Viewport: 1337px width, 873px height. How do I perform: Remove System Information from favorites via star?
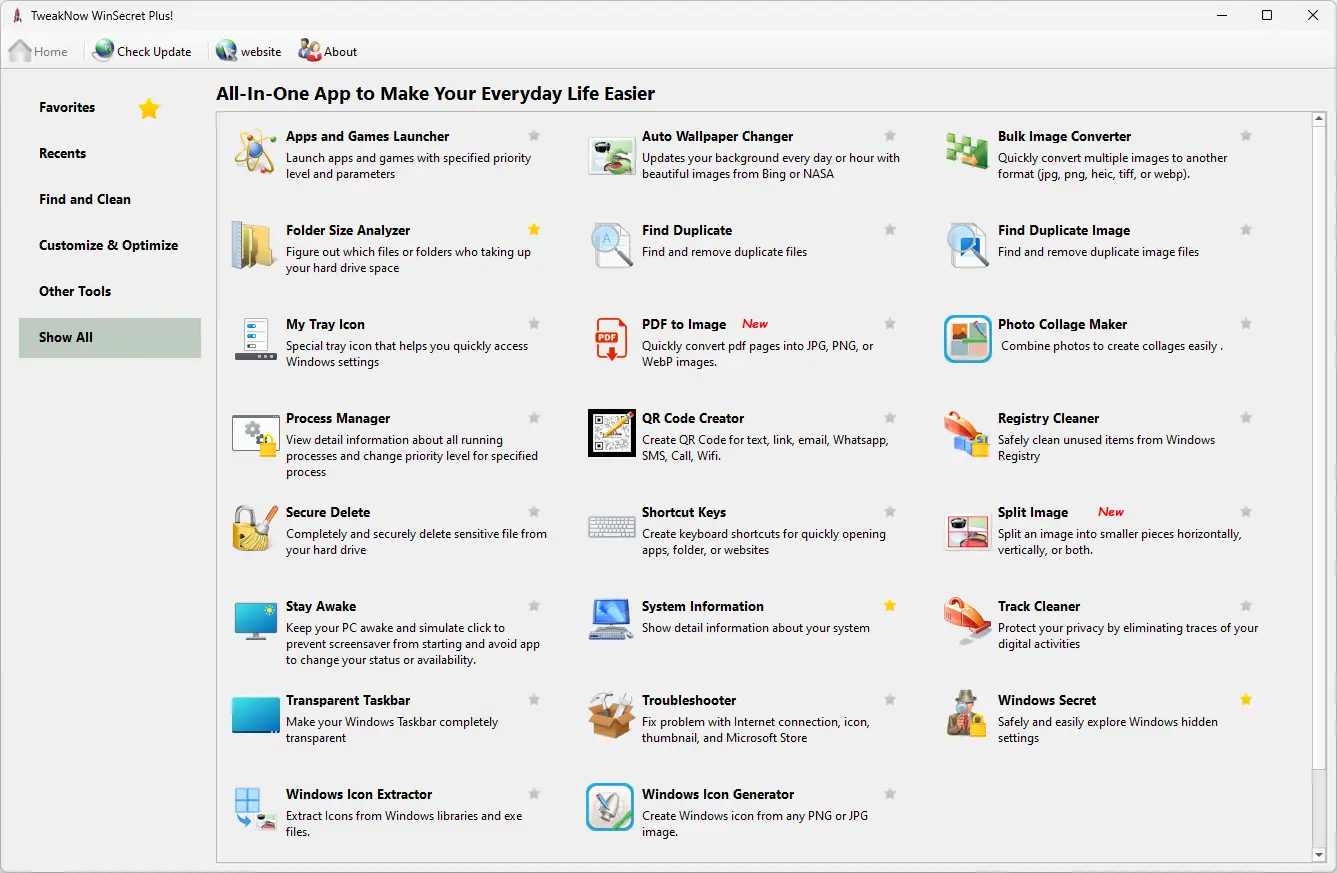(890, 606)
